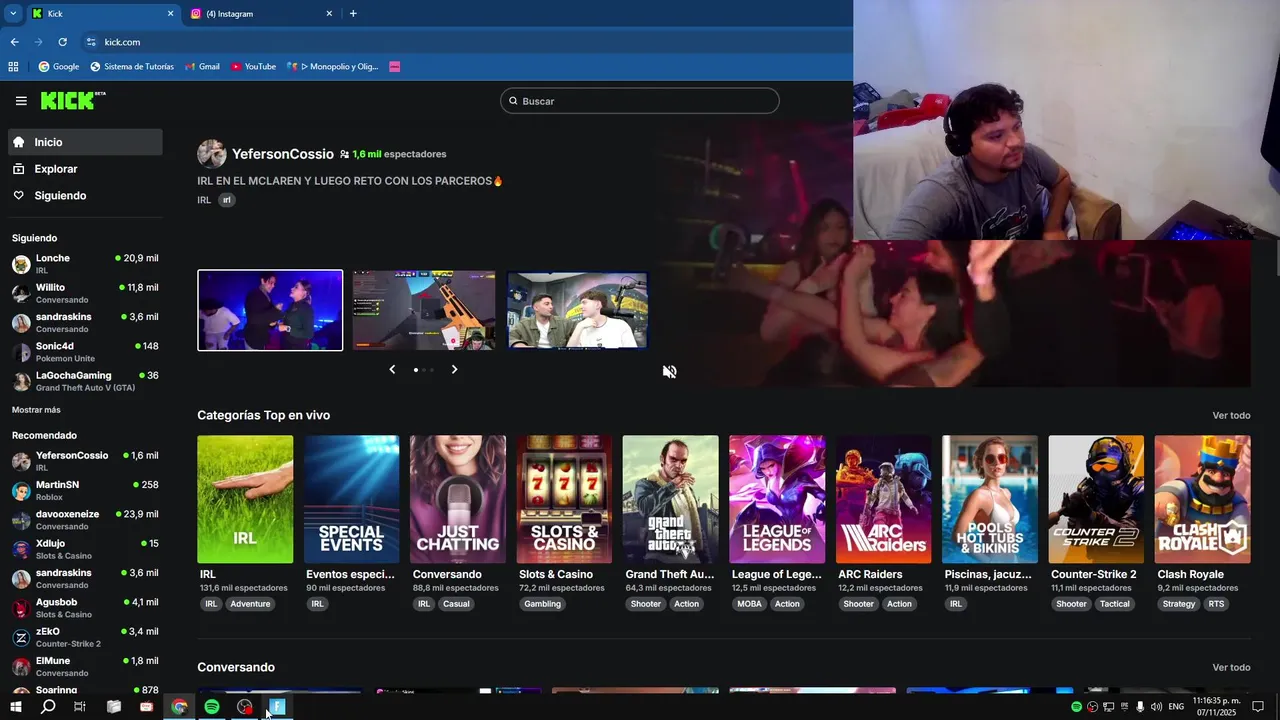This screenshot has height=720, width=1280.
Task: Open Agusbob recommended channel
Action: pyautogui.click(x=85, y=608)
